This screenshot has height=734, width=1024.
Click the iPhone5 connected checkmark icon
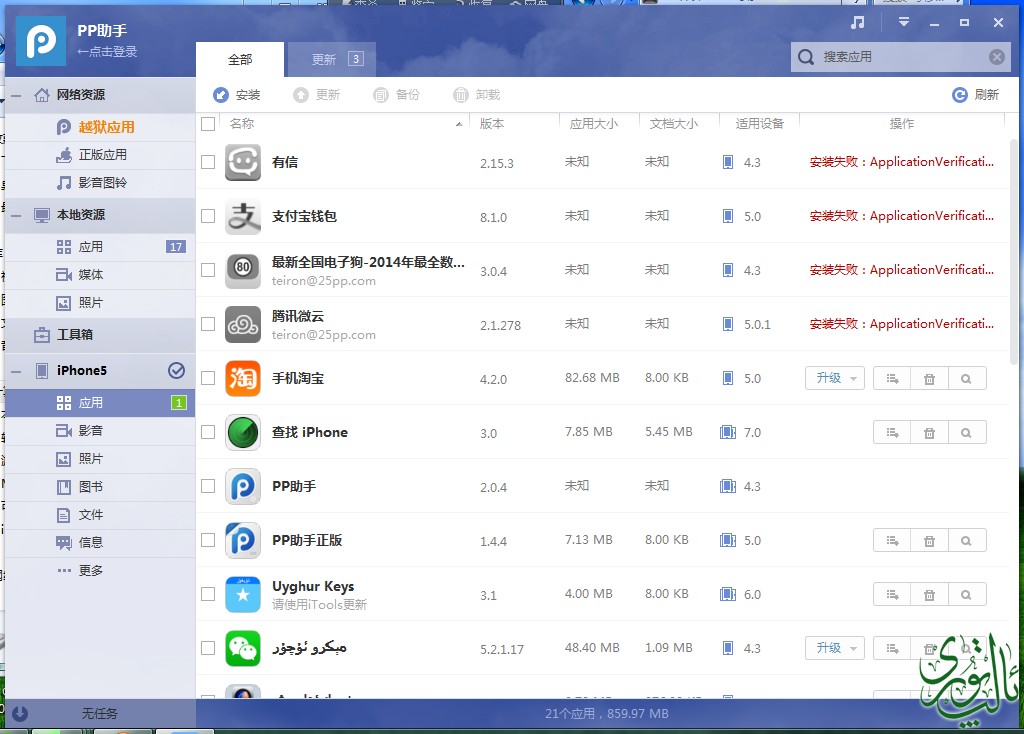pos(176,371)
